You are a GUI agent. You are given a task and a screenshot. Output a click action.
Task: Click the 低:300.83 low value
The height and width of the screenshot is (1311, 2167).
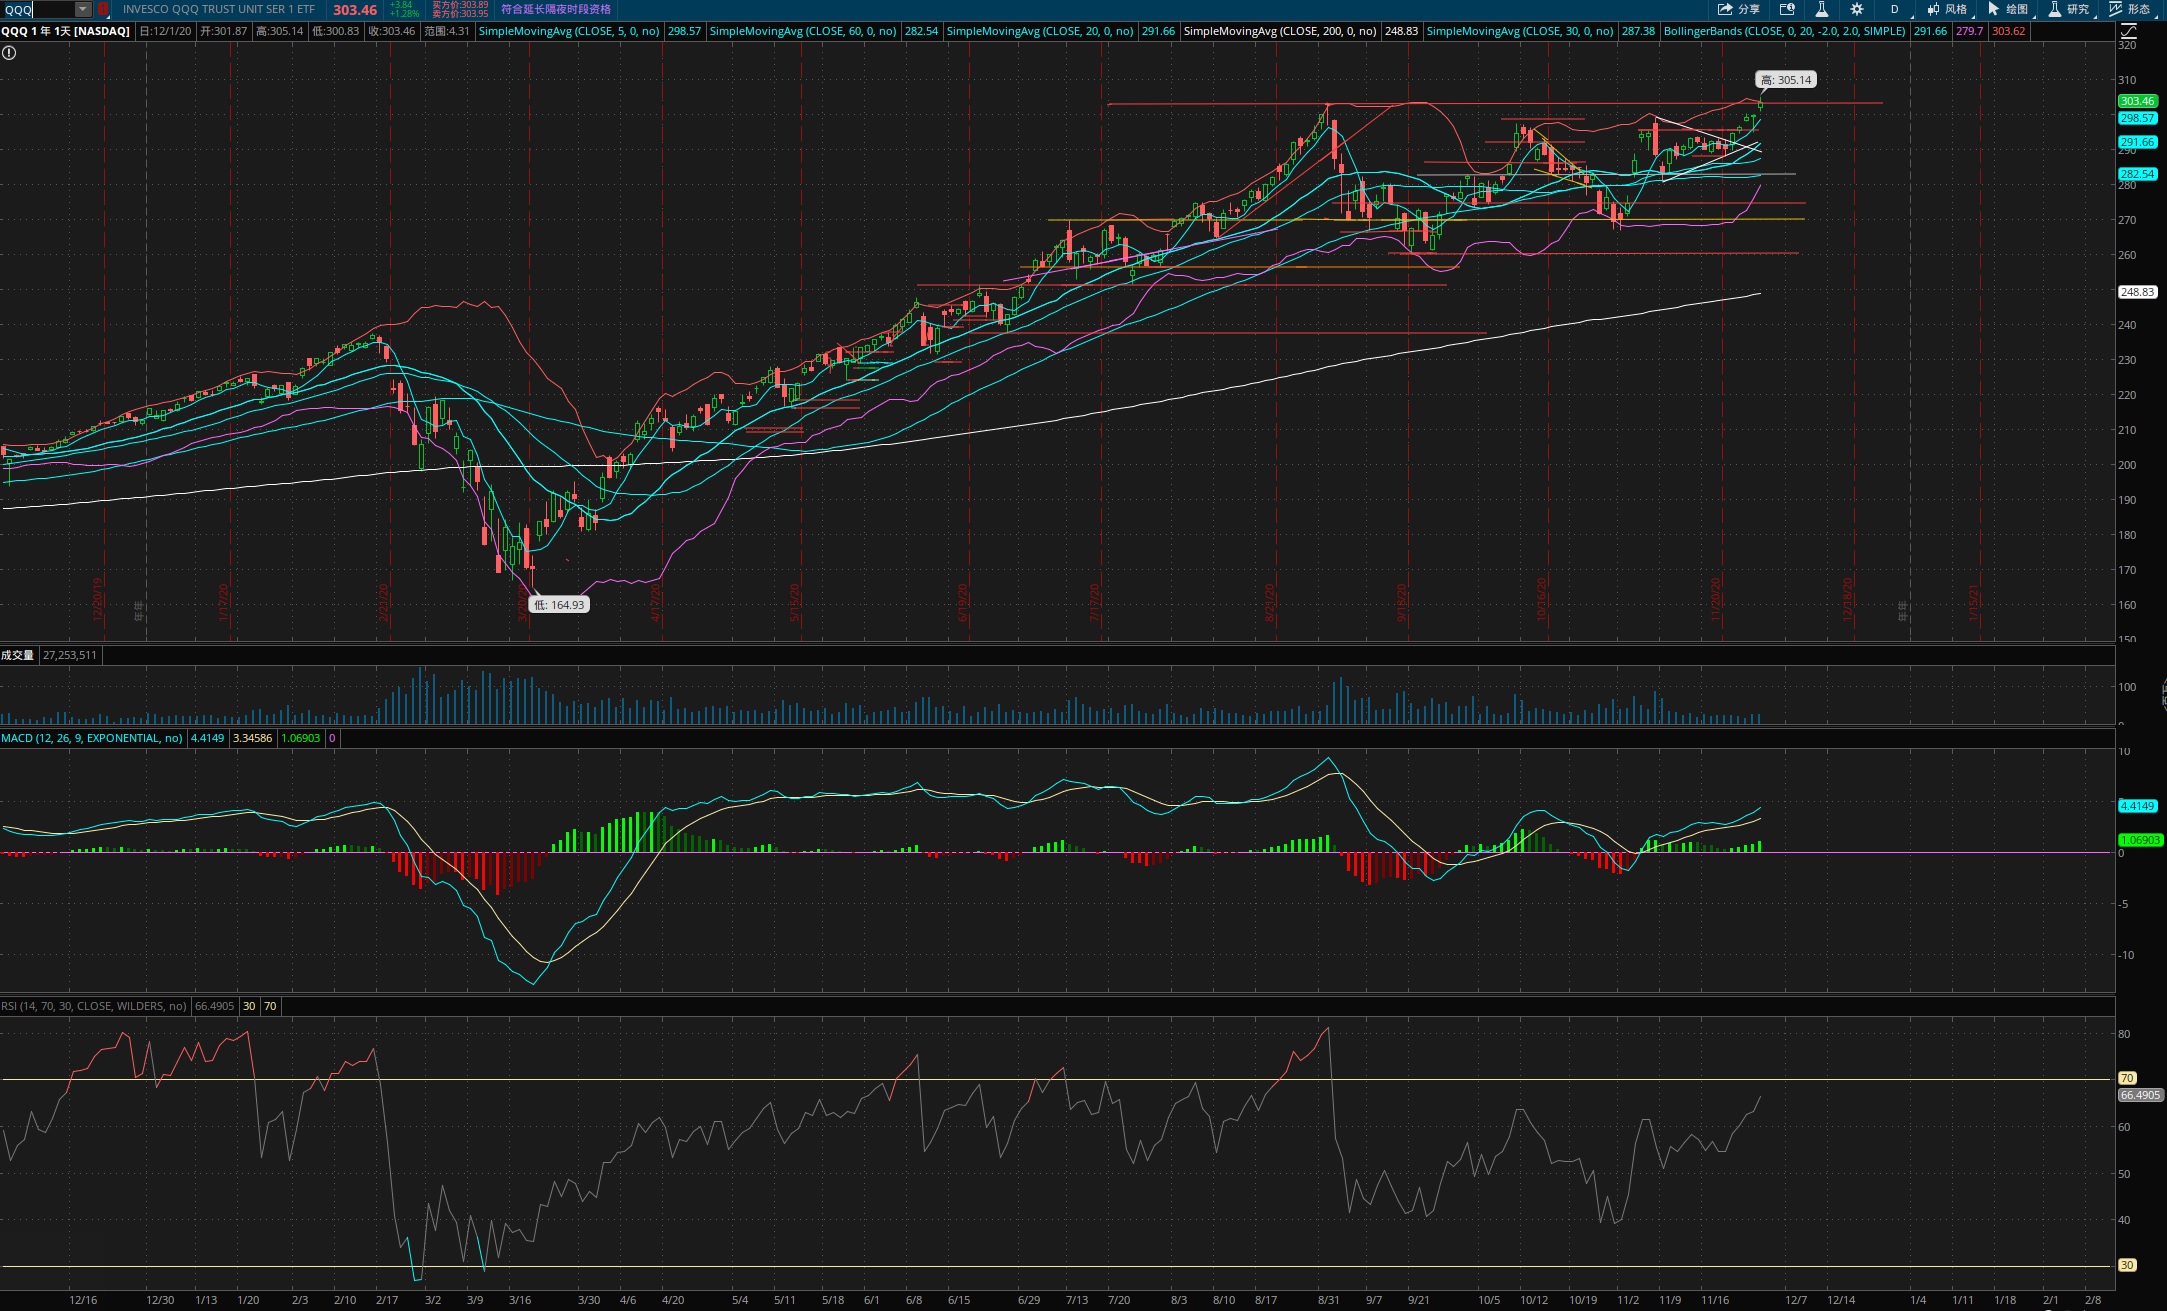click(x=335, y=31)
